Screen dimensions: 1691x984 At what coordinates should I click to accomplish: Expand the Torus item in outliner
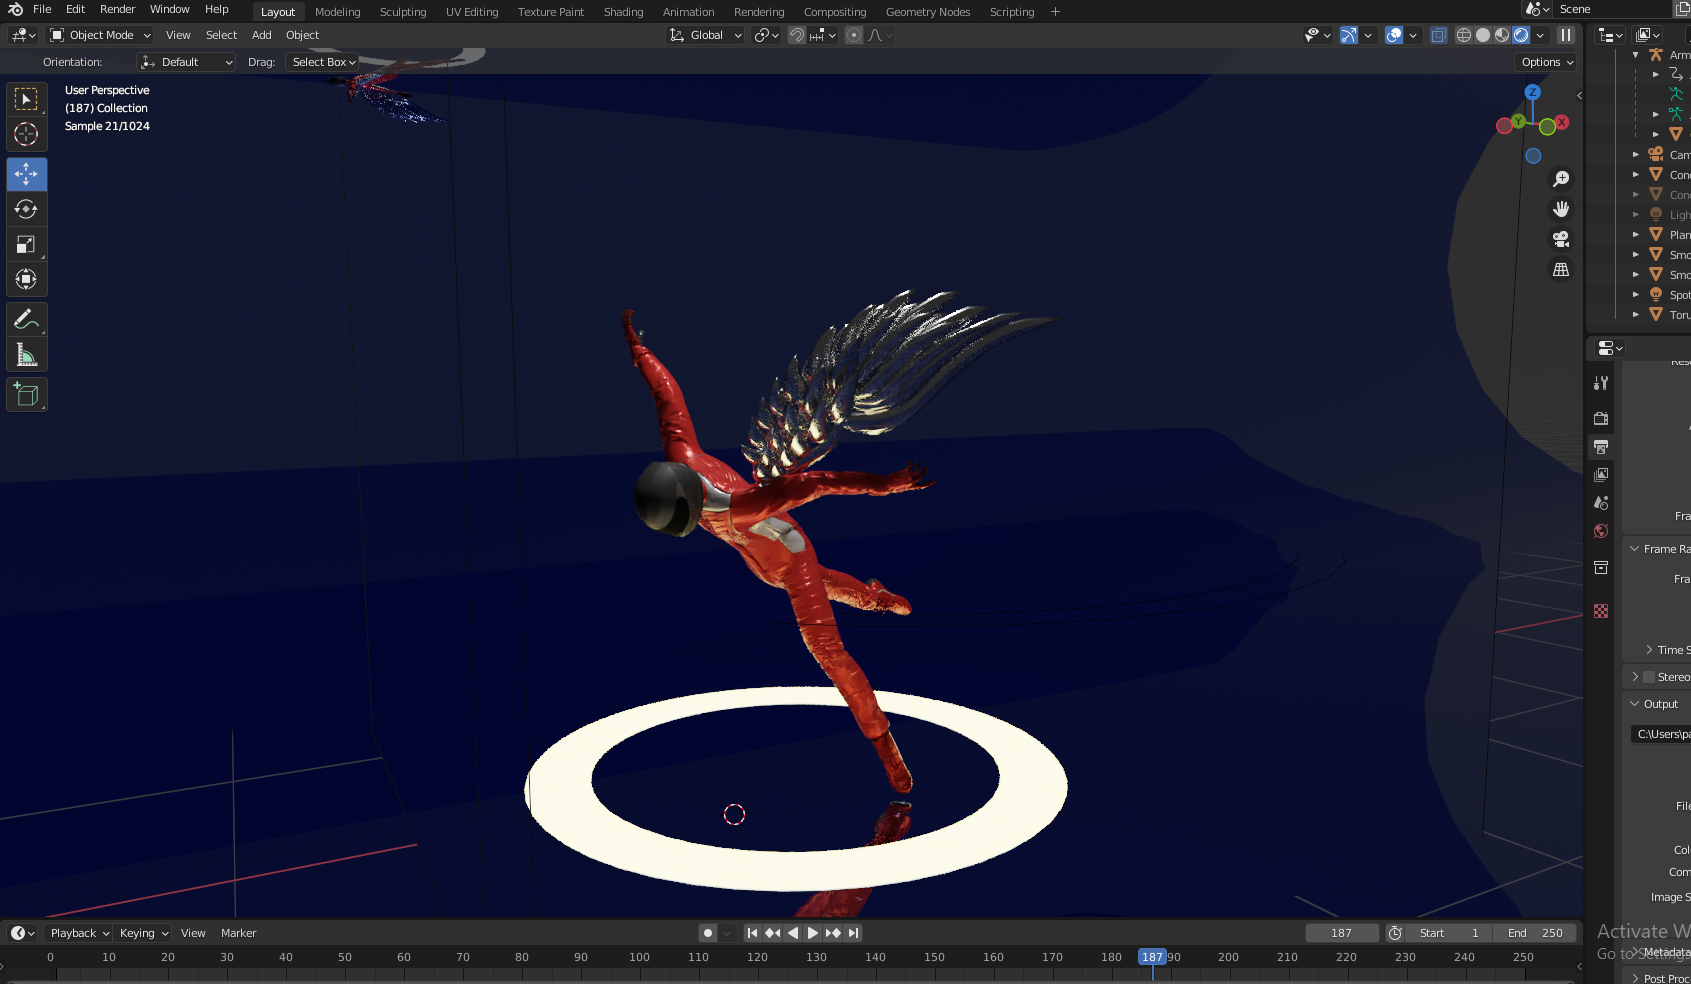pos(1636,315)
